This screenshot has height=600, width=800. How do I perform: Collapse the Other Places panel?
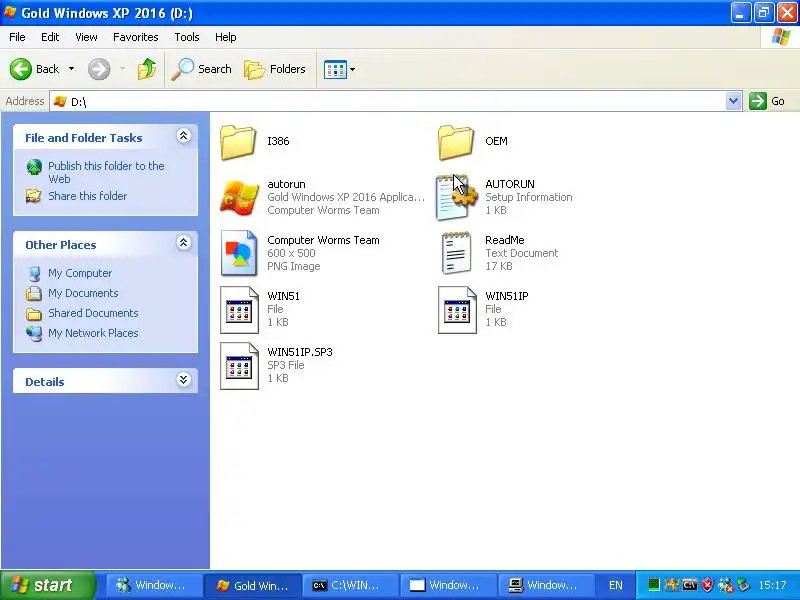tap(184, 243)
